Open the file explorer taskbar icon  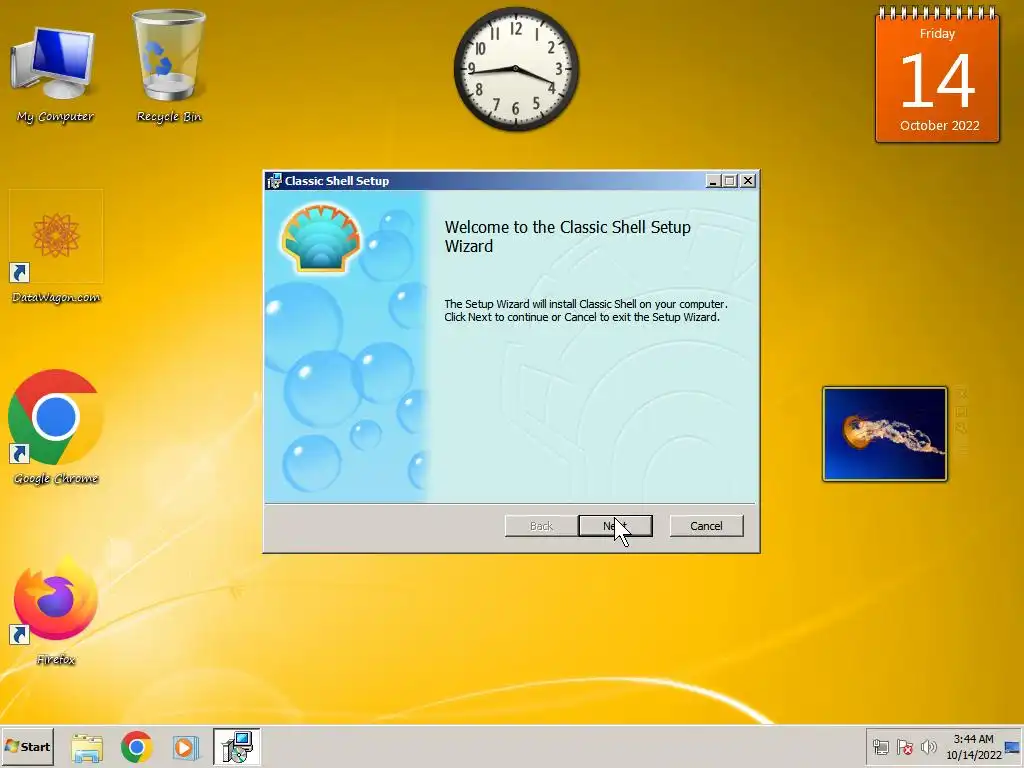click(x=87, y=747)
